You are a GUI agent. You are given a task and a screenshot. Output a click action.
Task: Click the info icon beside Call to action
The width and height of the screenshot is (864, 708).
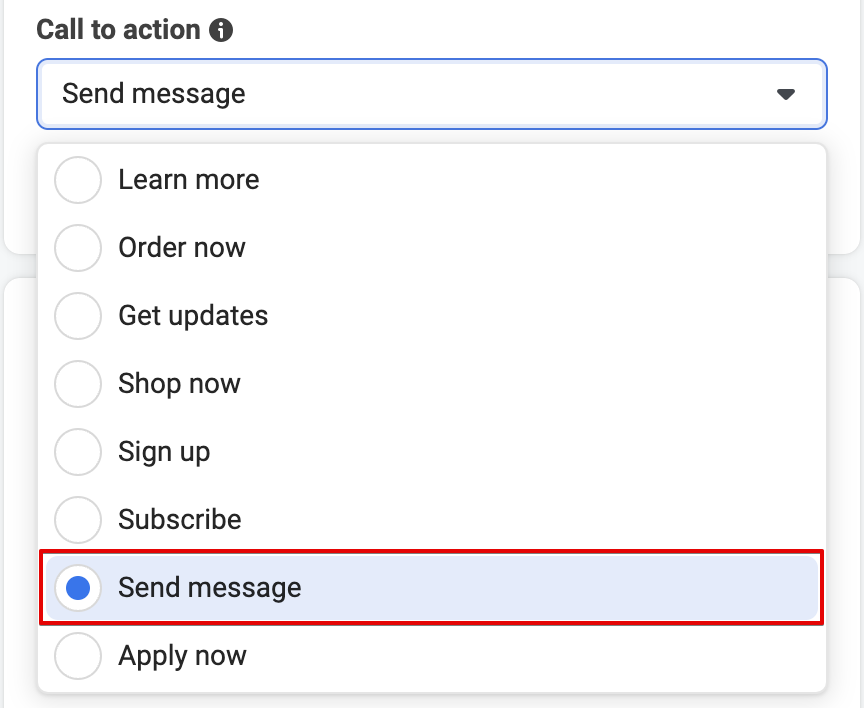tap(221, 30)
